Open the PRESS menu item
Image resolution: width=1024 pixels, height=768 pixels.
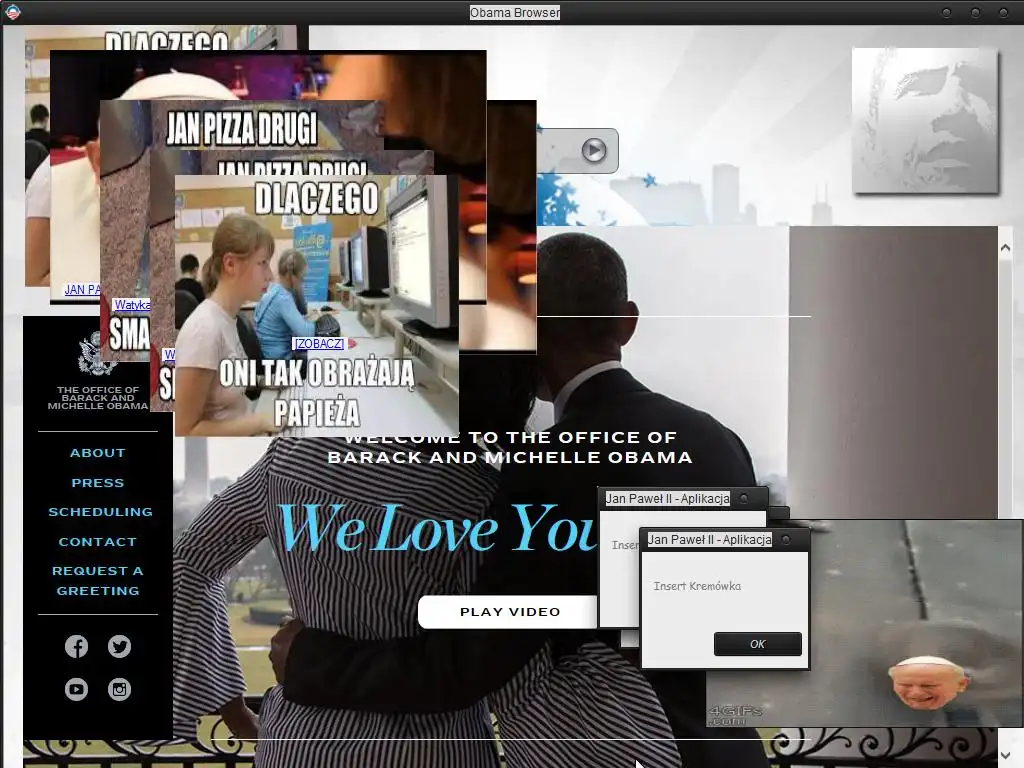98,483
